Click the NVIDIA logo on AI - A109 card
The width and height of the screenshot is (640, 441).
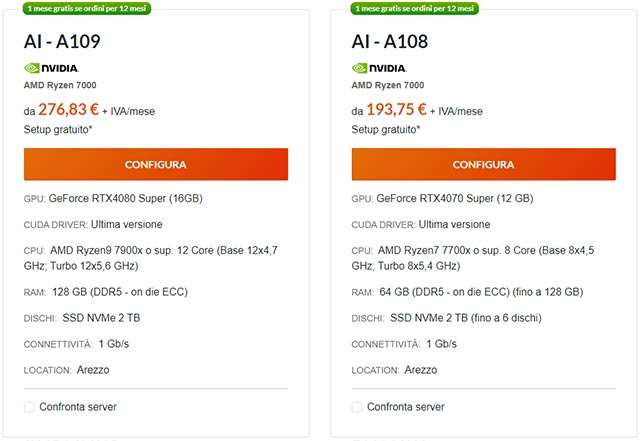(51, 68)
